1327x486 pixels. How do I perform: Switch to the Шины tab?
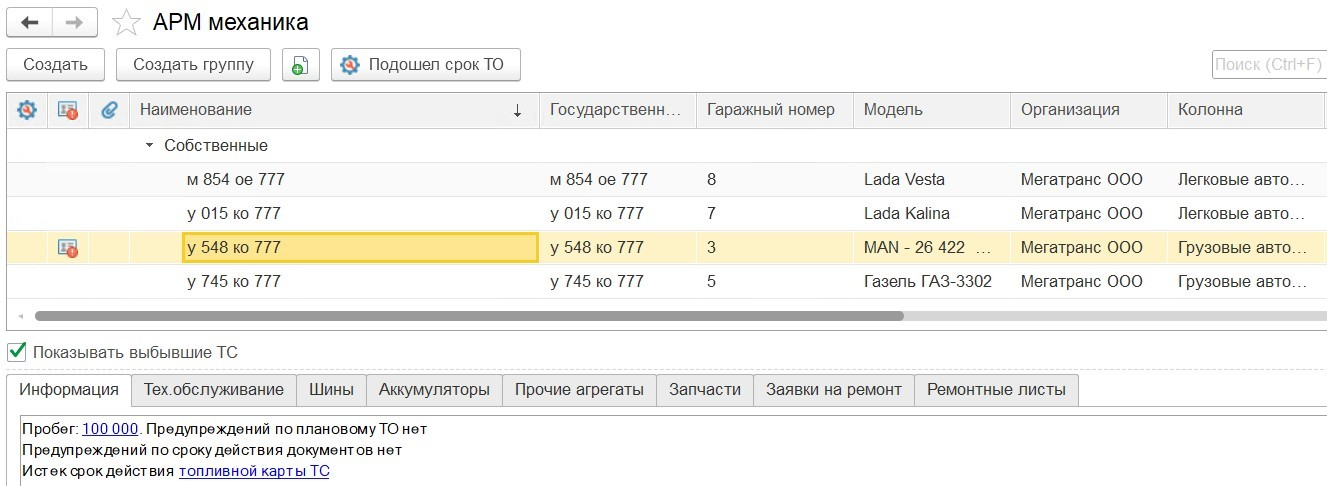point(331,390)
